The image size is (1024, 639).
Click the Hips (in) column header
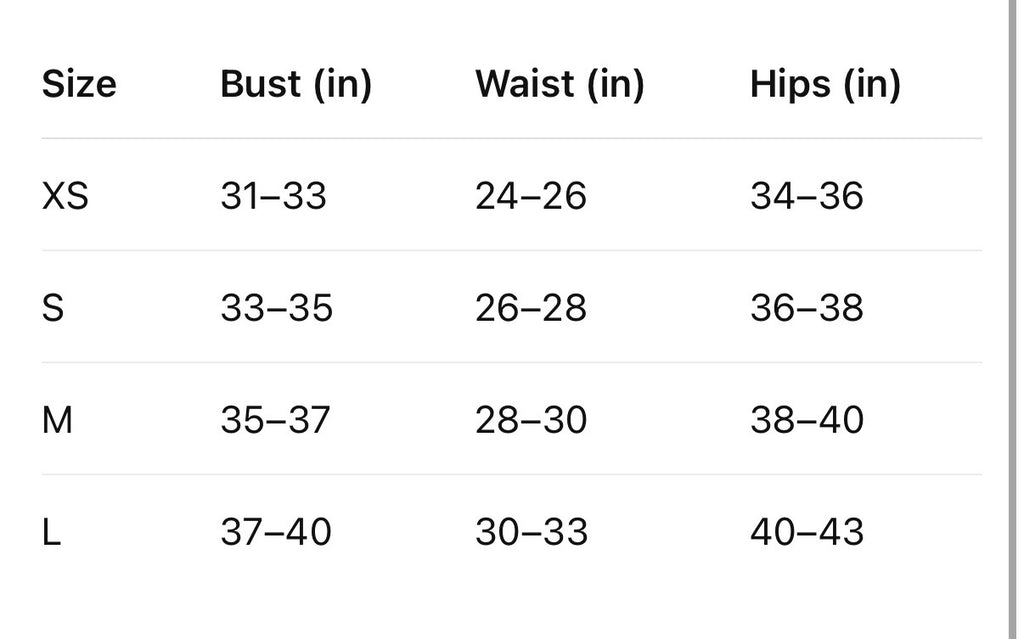tap(825, 84)
